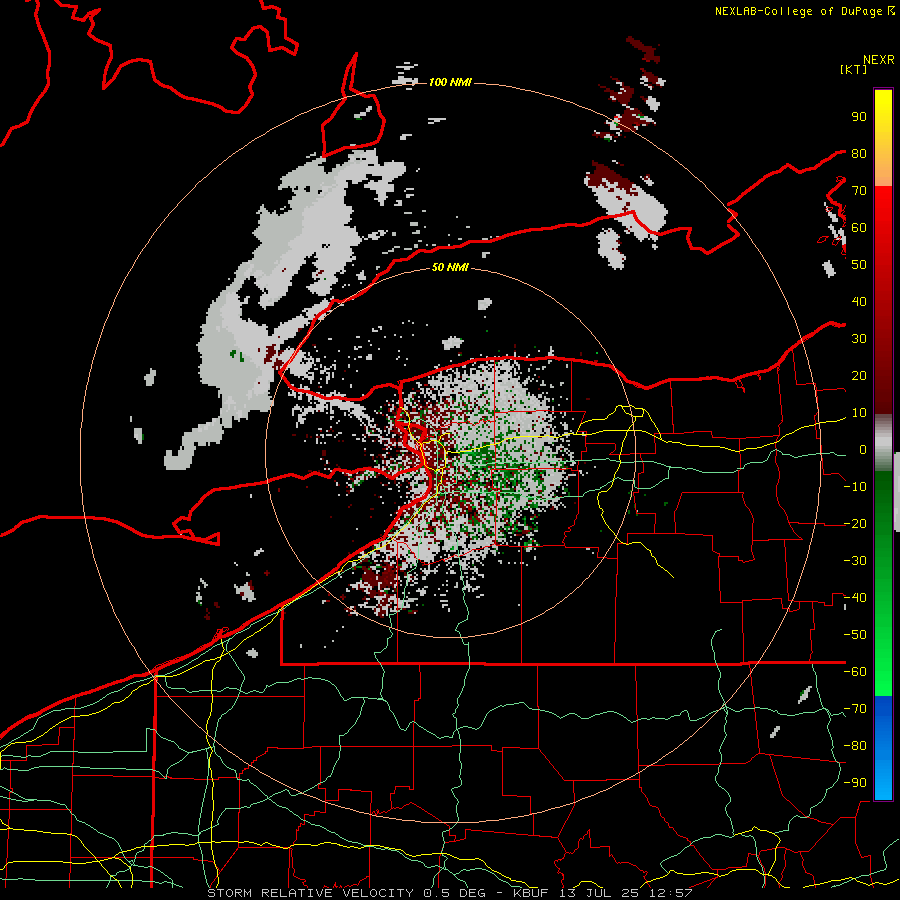This screenshot has width=900, height=900.
Task: Click the 80 value on the velocity scale
Action: click(859, 153)
